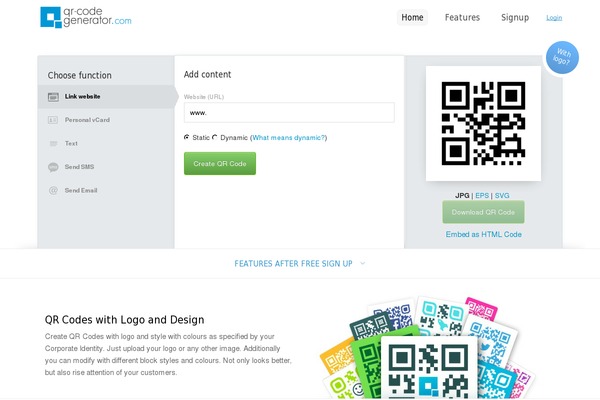
Task: Click the blue 'With logo?' badge
Action: pos(562,57)
